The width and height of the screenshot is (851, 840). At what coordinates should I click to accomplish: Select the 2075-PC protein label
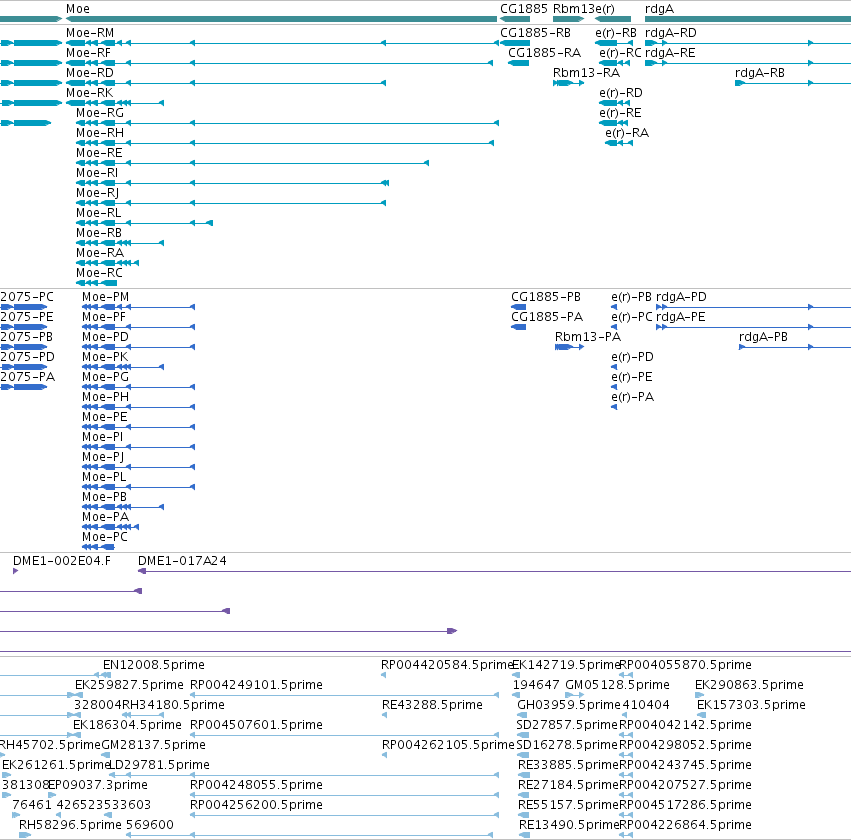tap(27, 297)
